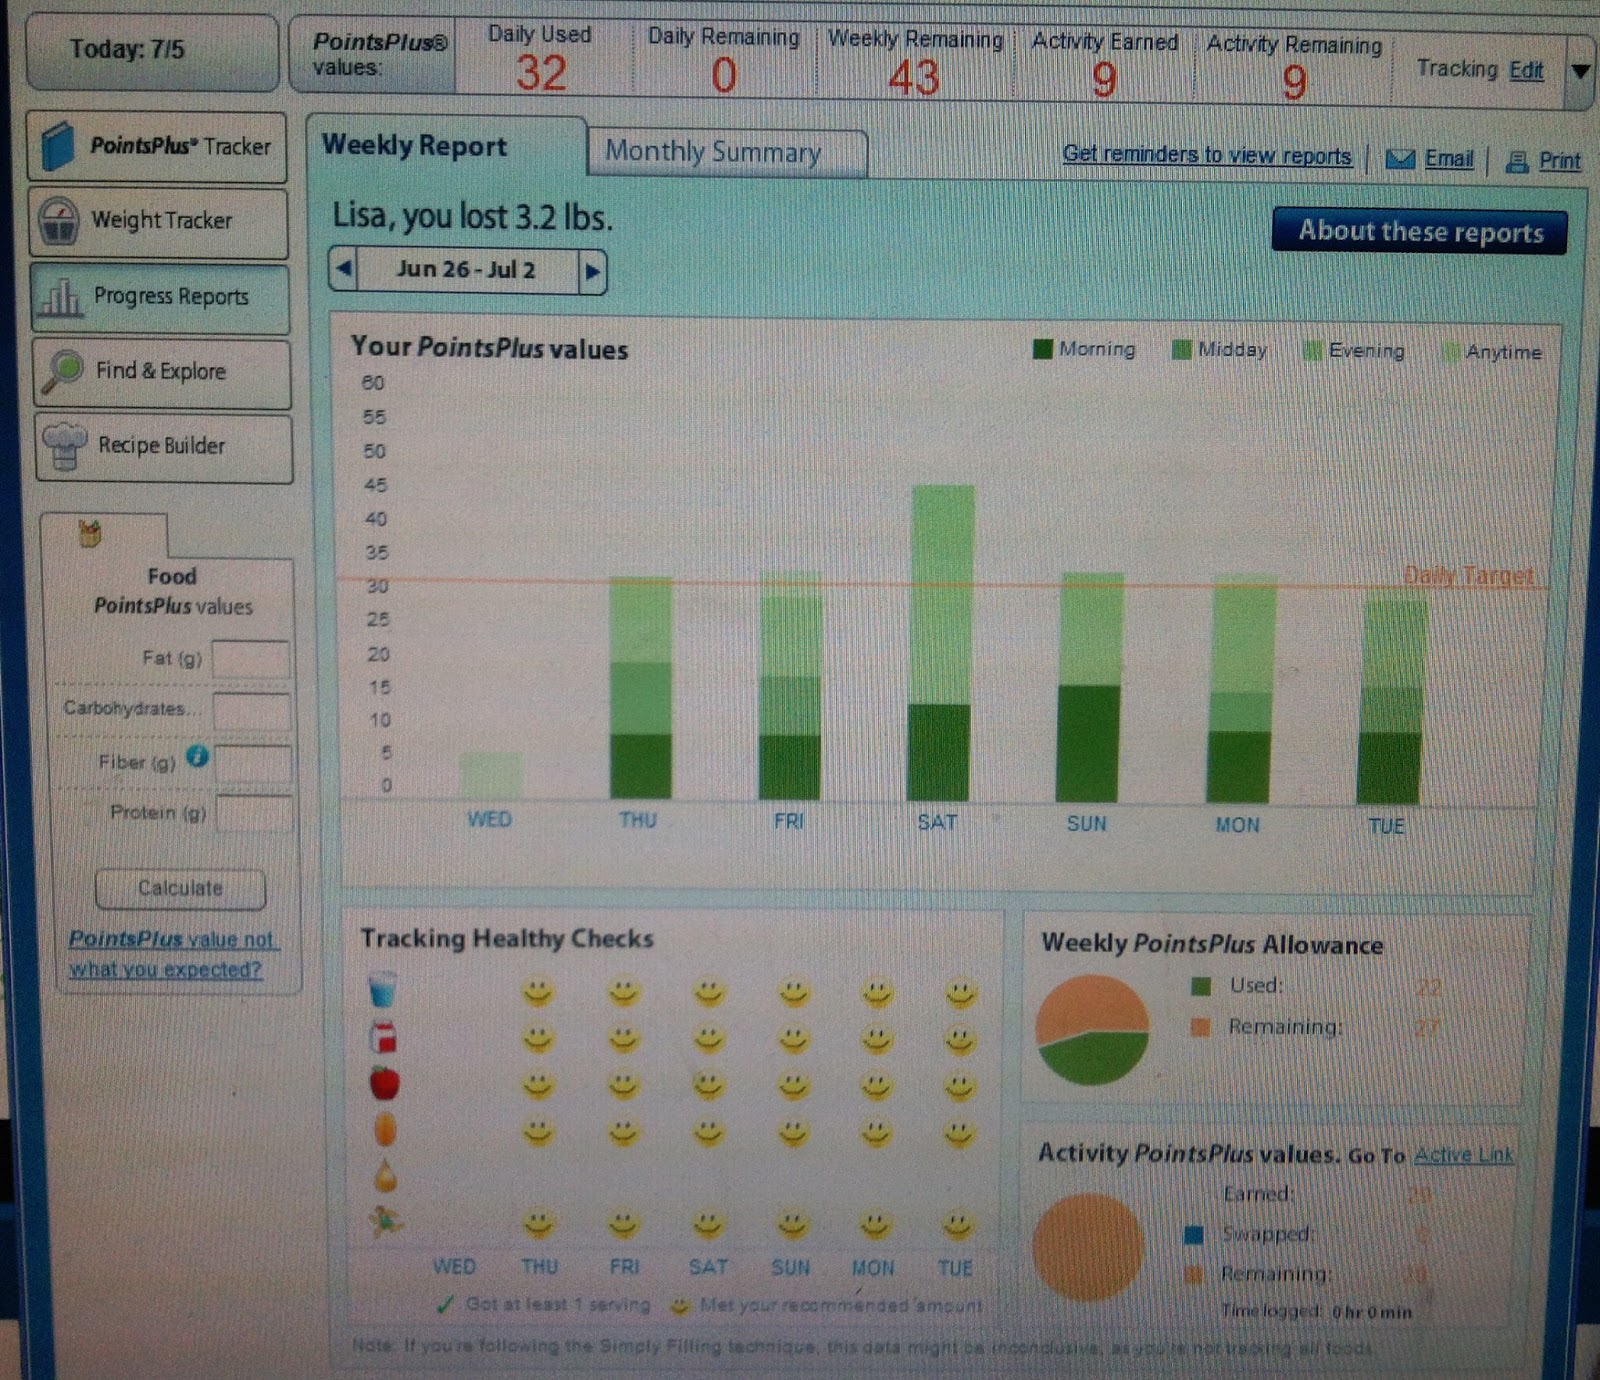
Task: Expand the Tracking dropdown arrow
Action: (x=1580, y=71)
